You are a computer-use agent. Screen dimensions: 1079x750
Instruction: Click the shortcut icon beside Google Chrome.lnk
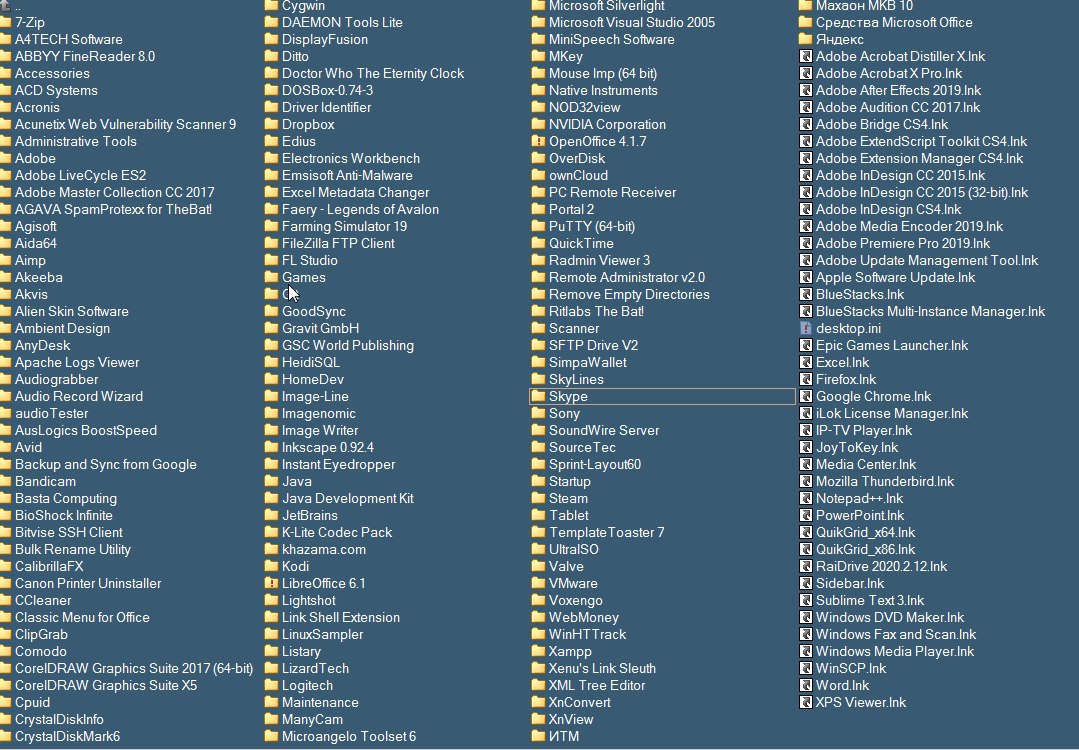(805, 396)
